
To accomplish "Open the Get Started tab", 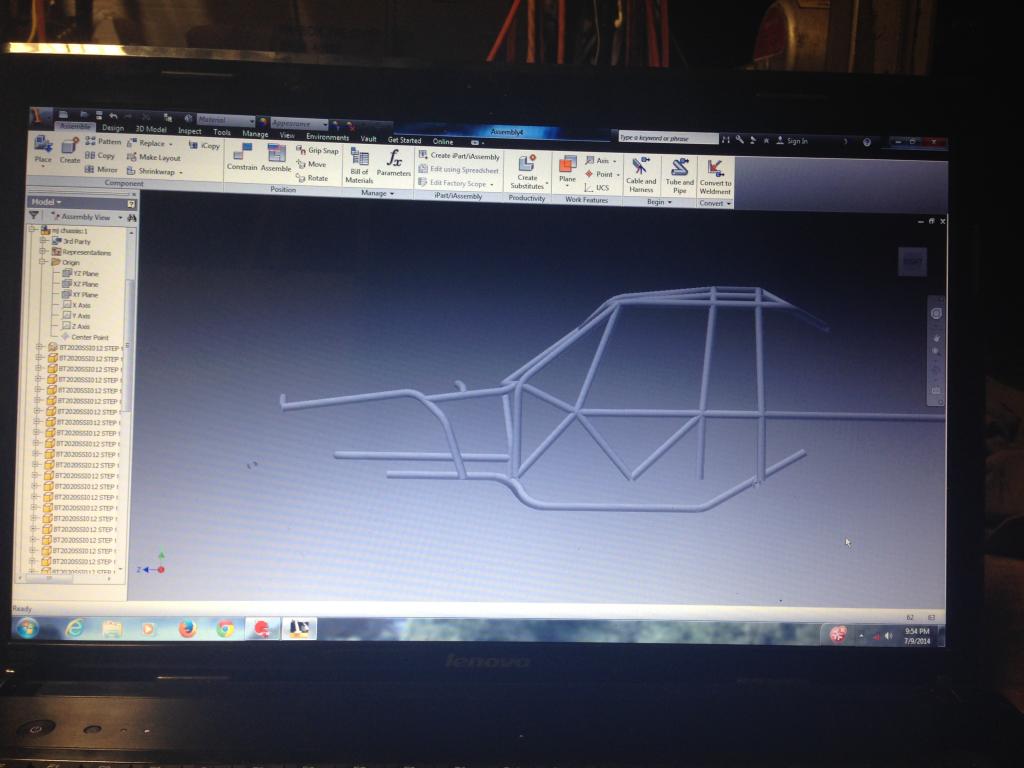I will [x=404, y=140].
